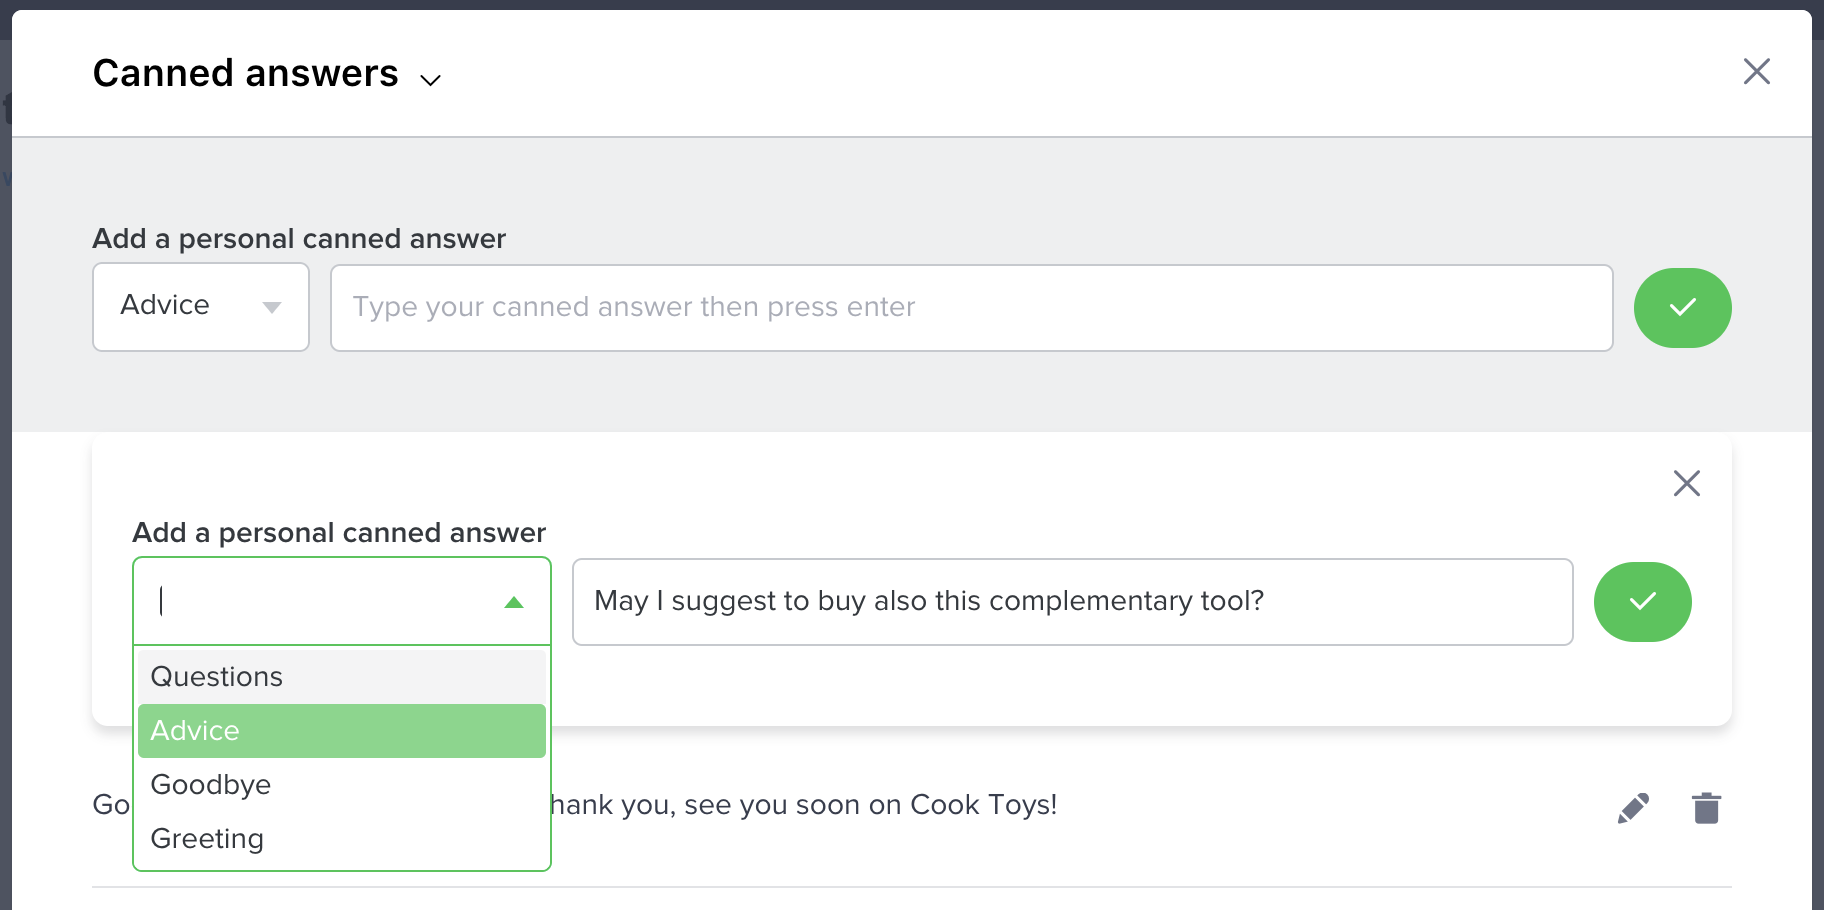This screenshot has width=1824, height=910.
Task: Click the Canned answers heading
Action: [245, 73]
